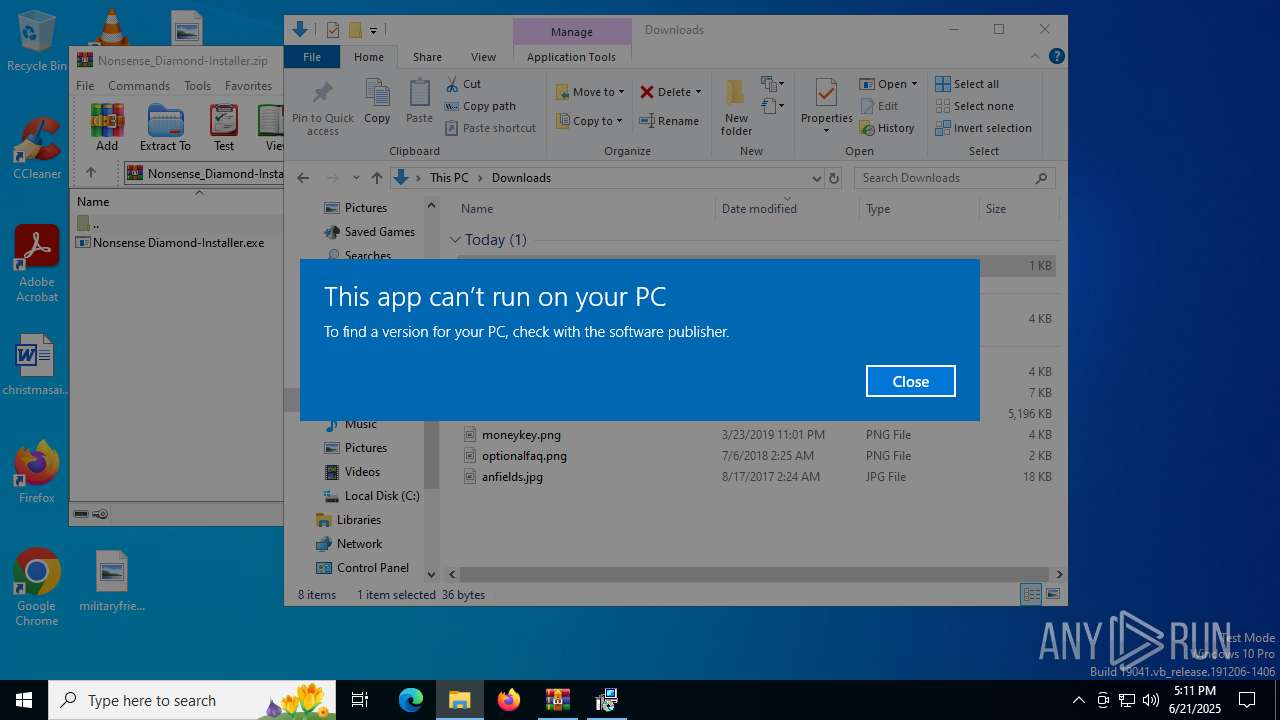The width and height of the screenshot is (1280, 720).
Task: Click Select none in ribbon
Action: [974, 106]
